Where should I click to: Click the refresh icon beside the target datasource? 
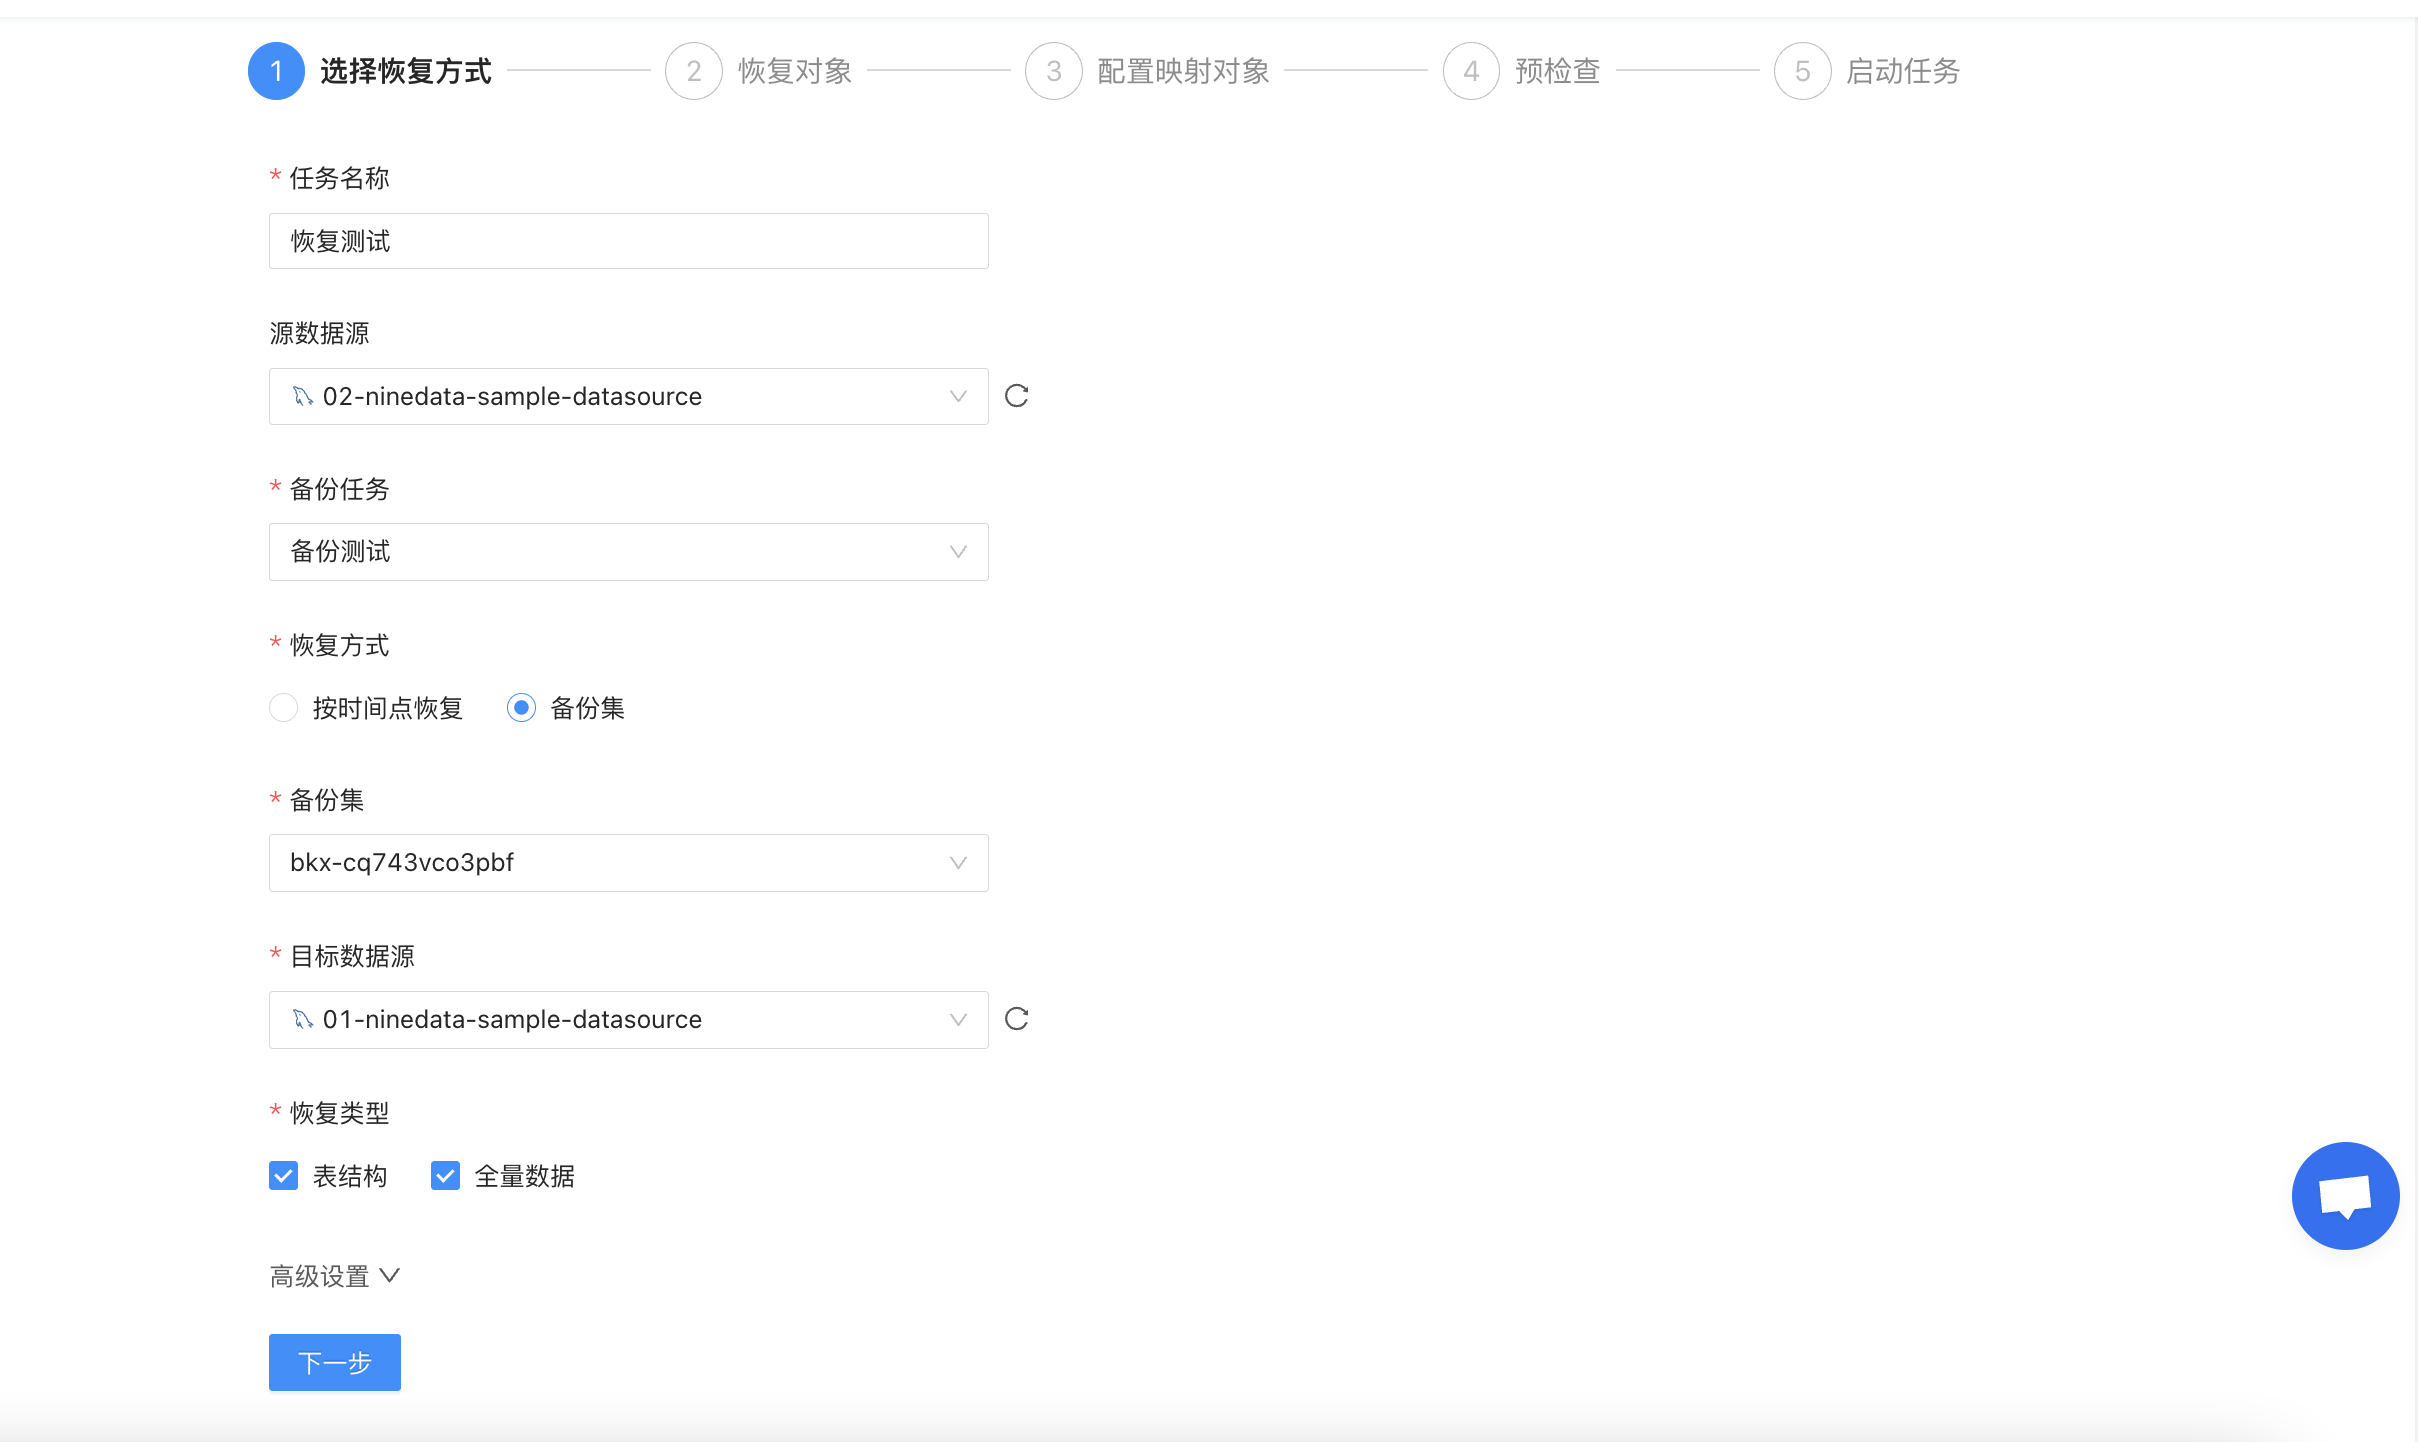(x=1016, y=1019)
